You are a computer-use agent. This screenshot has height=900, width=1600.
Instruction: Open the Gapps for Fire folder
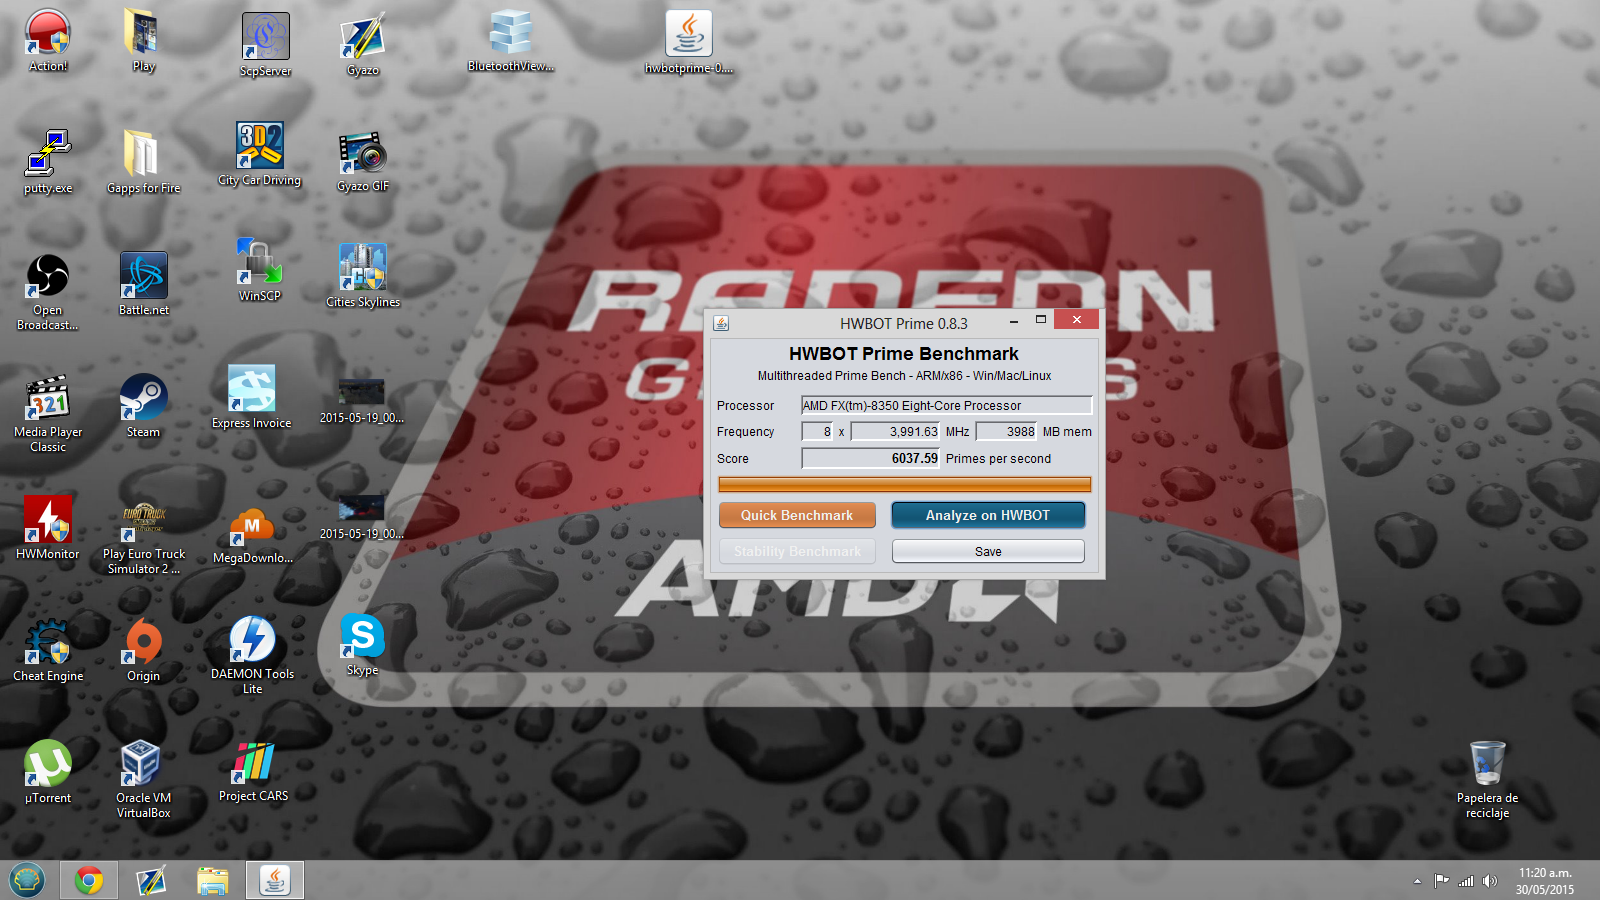click(143, 162)
